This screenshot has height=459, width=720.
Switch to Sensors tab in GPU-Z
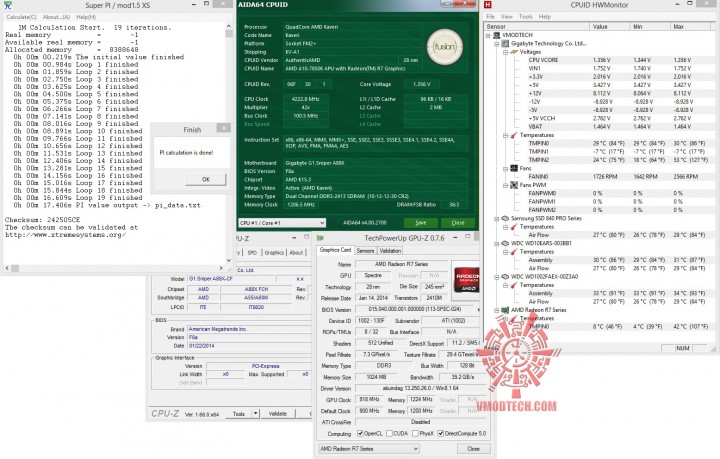tap(365, 251)
